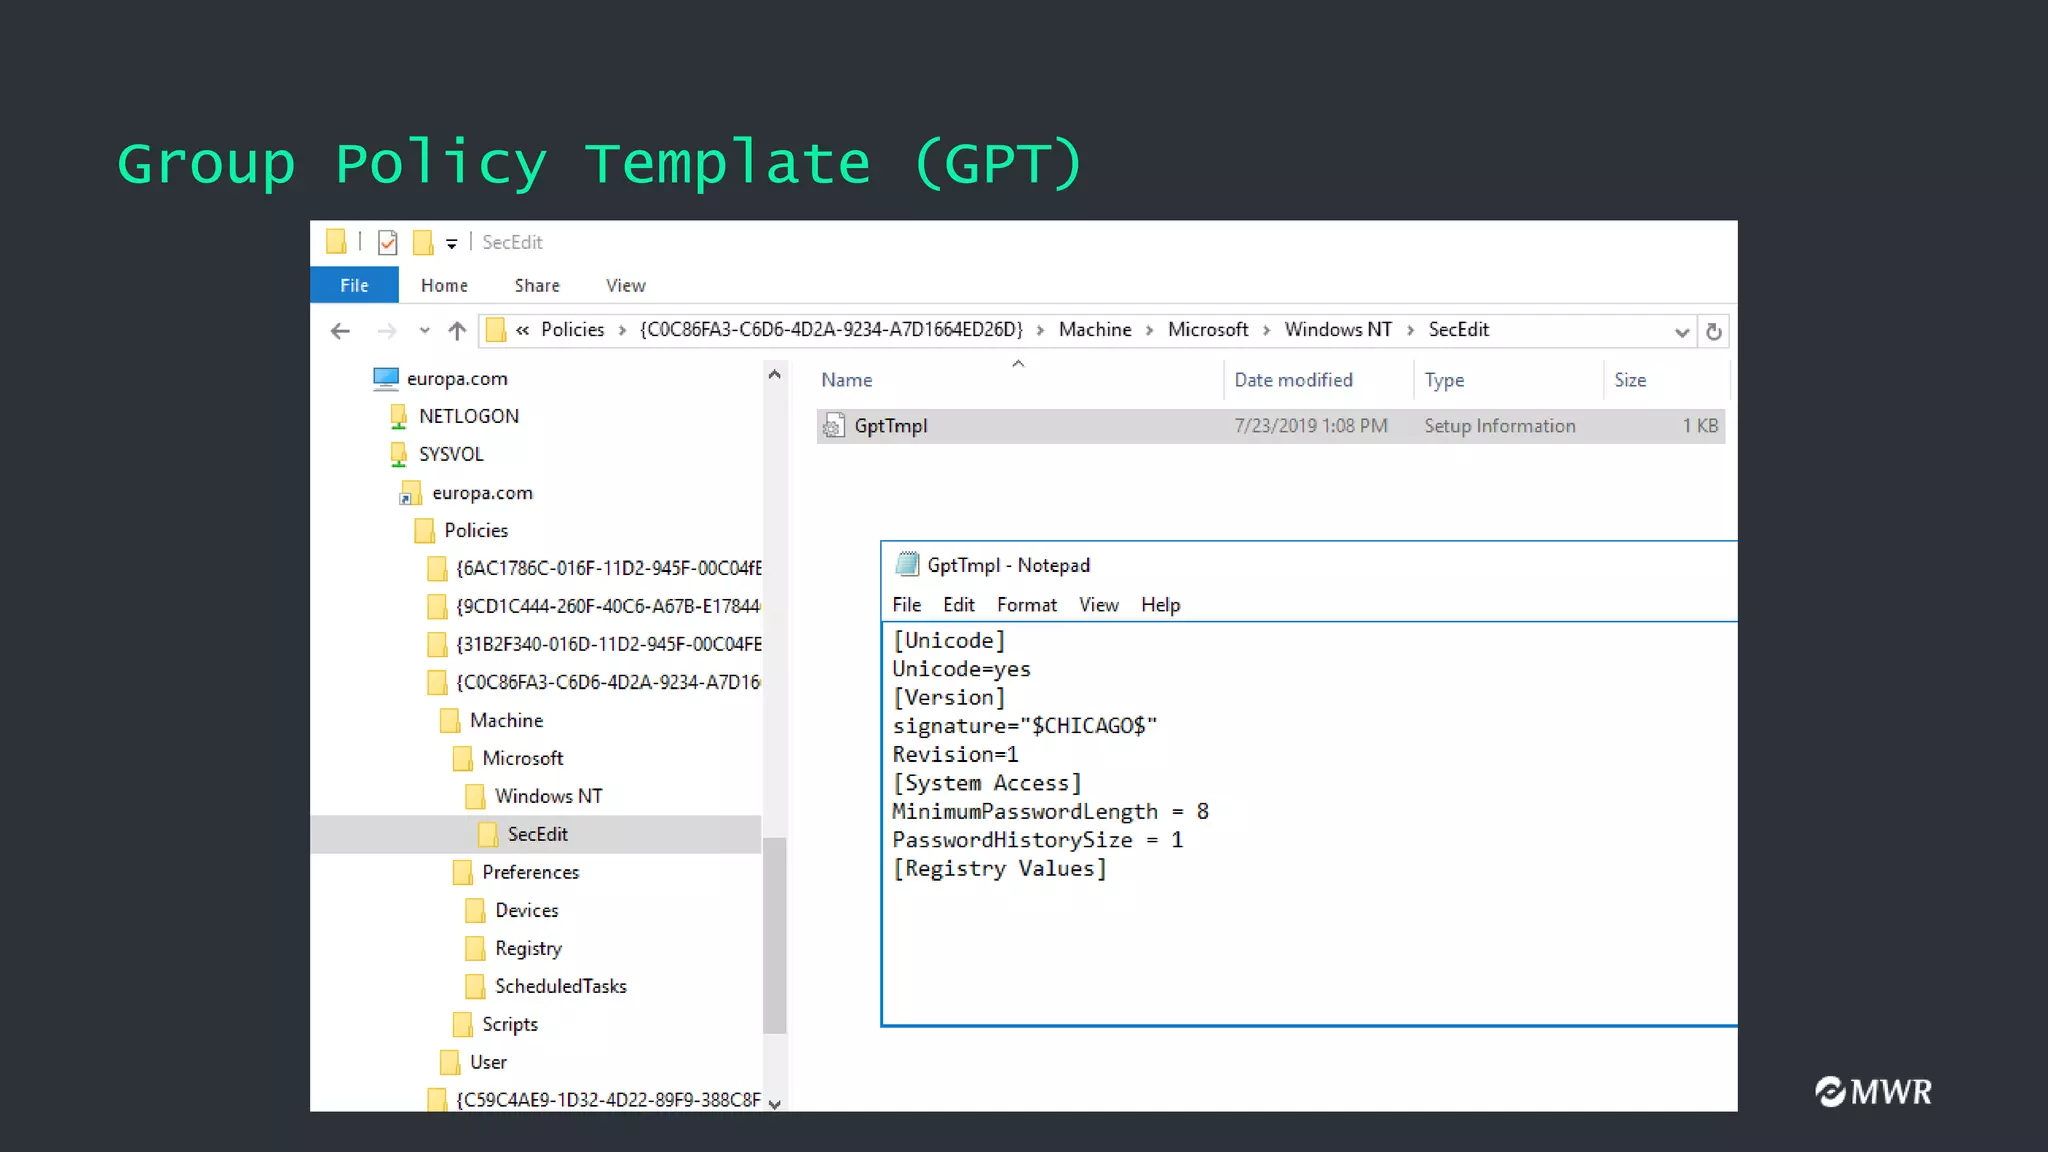Open the chevron after Windows NT in breadcrumb
The image size is (2048, 1152).
(x=1410, y=331)
